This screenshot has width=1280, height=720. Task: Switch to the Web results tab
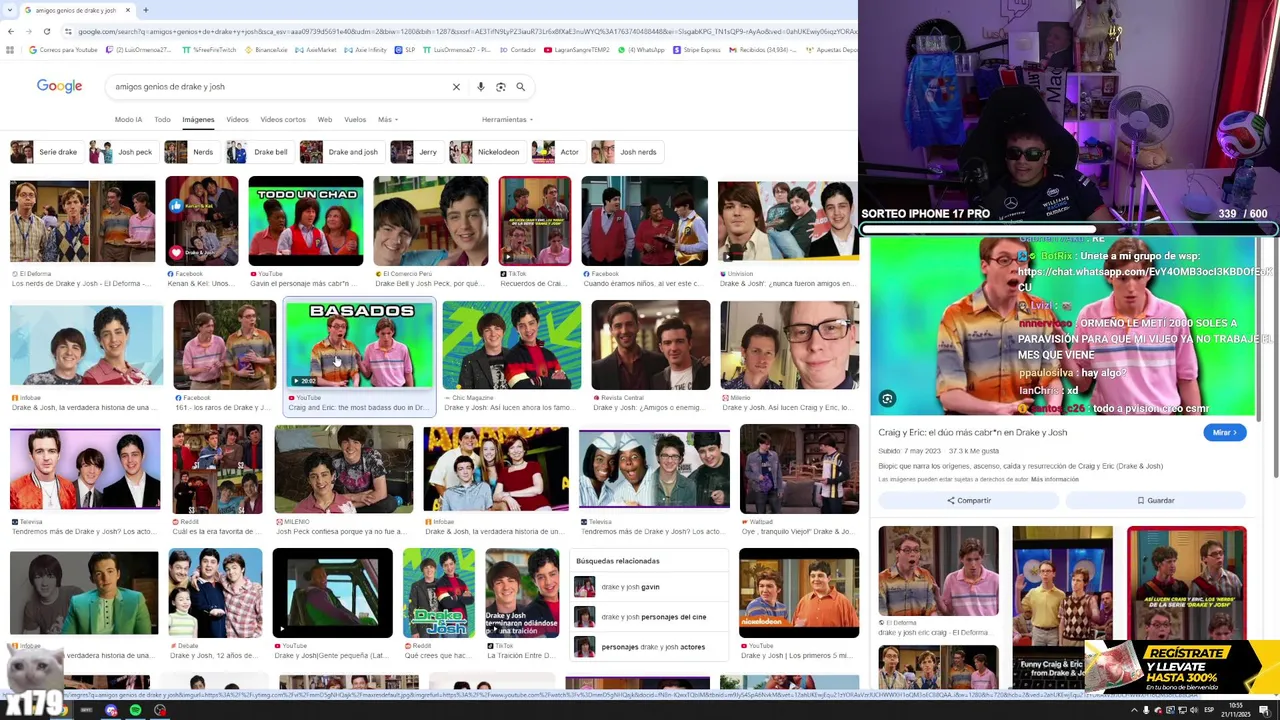pyautogui.click(x=325, y=119)
